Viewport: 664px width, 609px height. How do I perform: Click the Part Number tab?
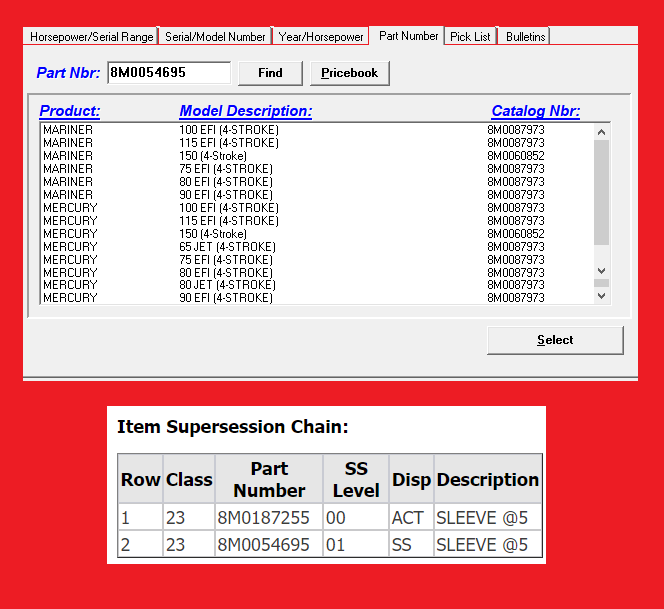tap(408, 36)
